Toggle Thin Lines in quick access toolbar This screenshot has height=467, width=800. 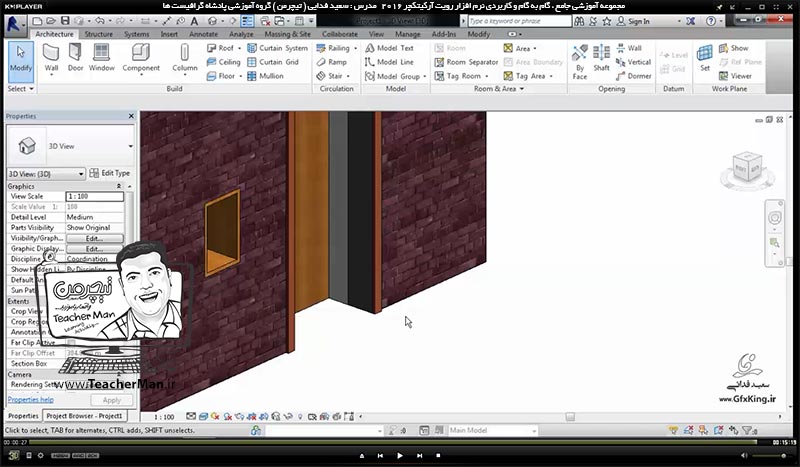pos(247,21)
